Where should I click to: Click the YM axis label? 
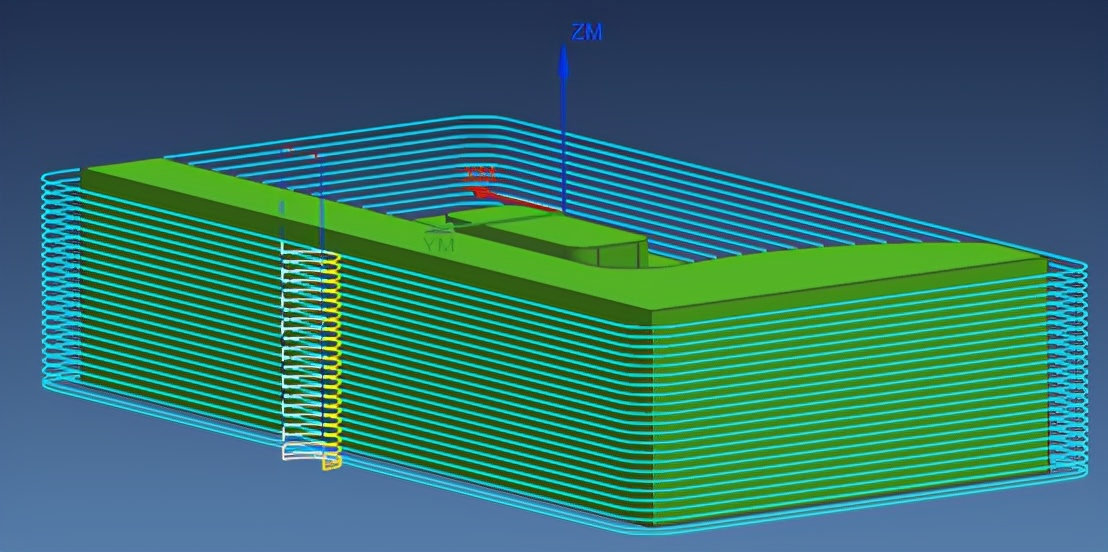(438, 245)
